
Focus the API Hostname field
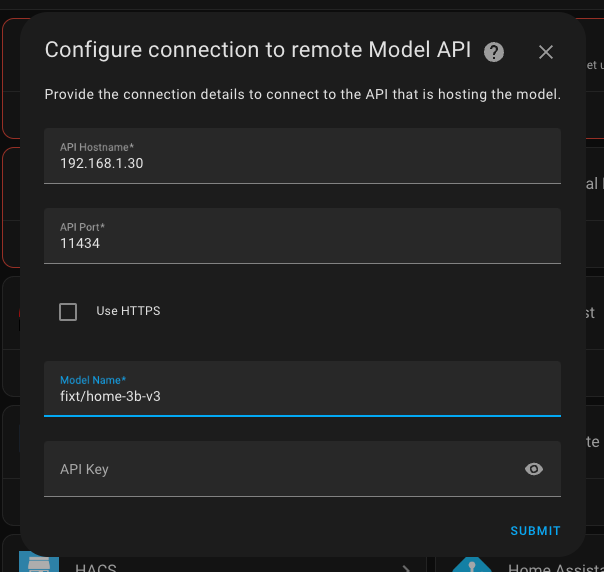click(302, 156)
